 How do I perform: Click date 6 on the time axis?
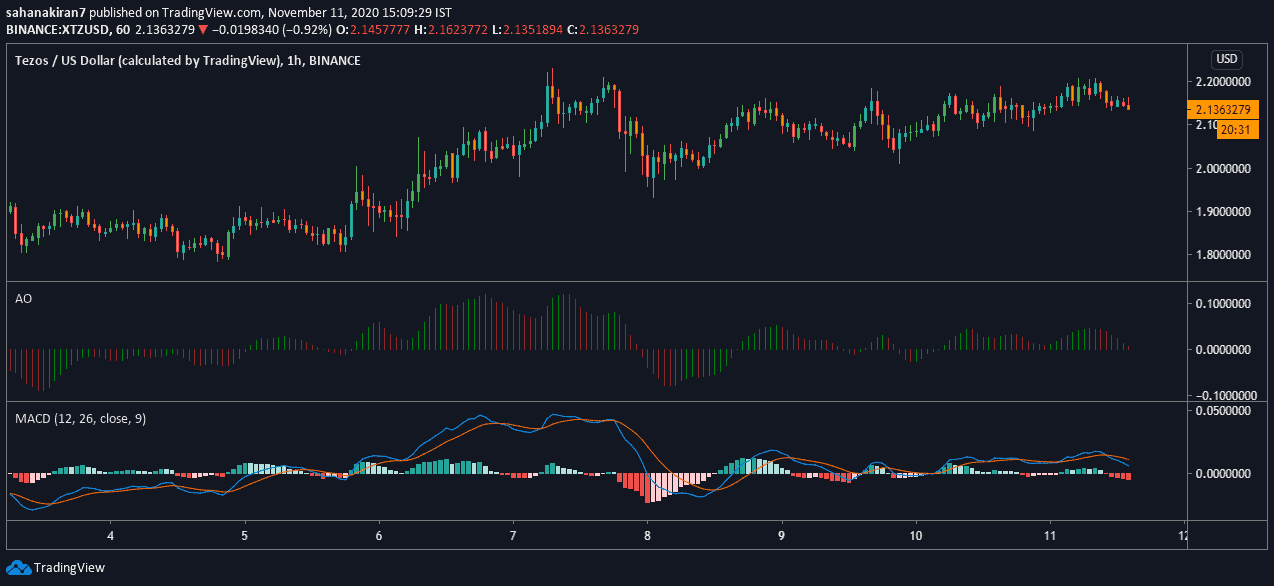point(379,535)
